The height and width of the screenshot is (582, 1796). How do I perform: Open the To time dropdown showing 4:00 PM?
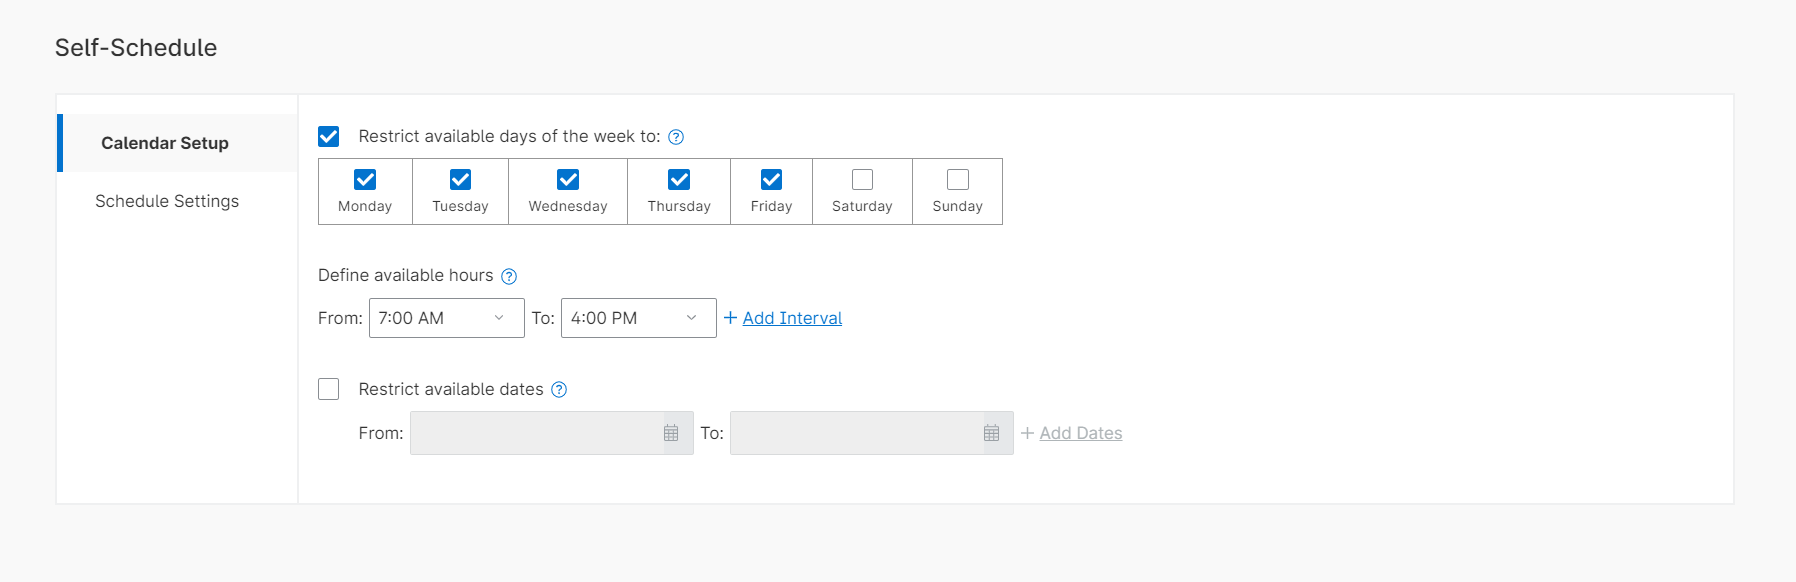point(638,318)
